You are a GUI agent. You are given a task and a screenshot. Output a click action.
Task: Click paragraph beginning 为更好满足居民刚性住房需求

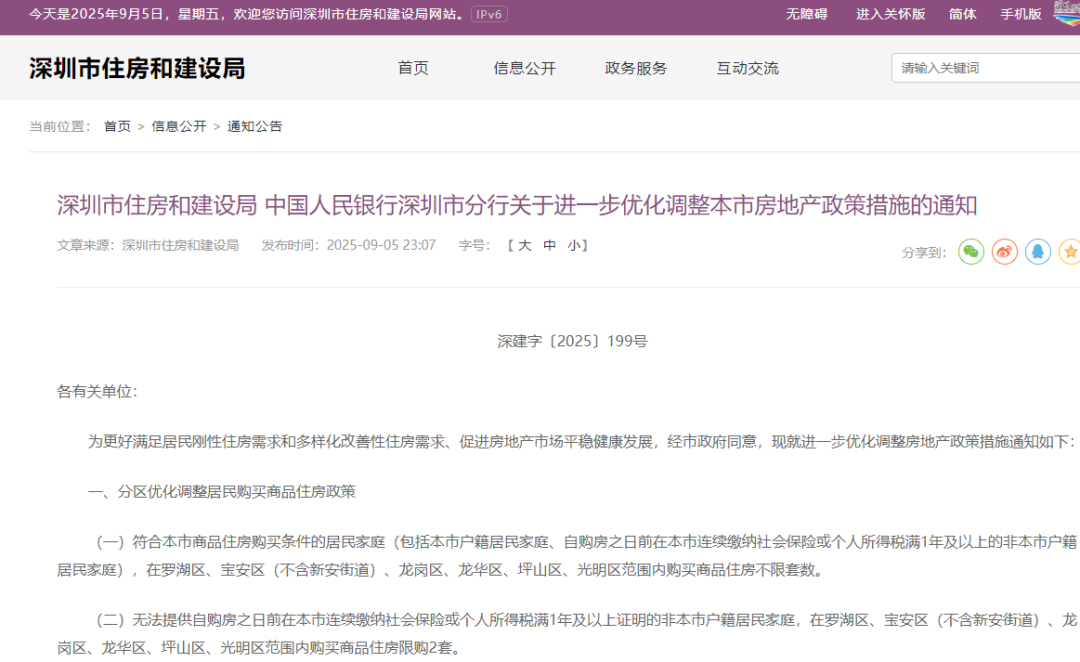click(x=581, y=442)
